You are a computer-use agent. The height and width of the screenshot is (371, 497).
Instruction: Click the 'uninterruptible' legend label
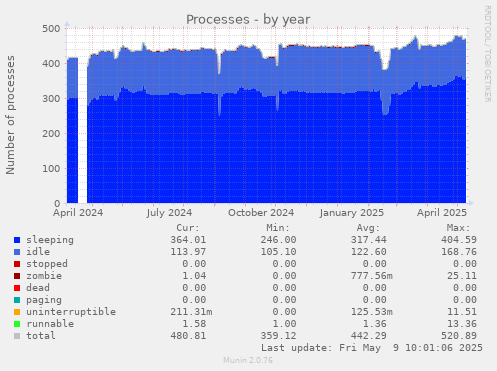pyautogui.click(x=71, y=312)
